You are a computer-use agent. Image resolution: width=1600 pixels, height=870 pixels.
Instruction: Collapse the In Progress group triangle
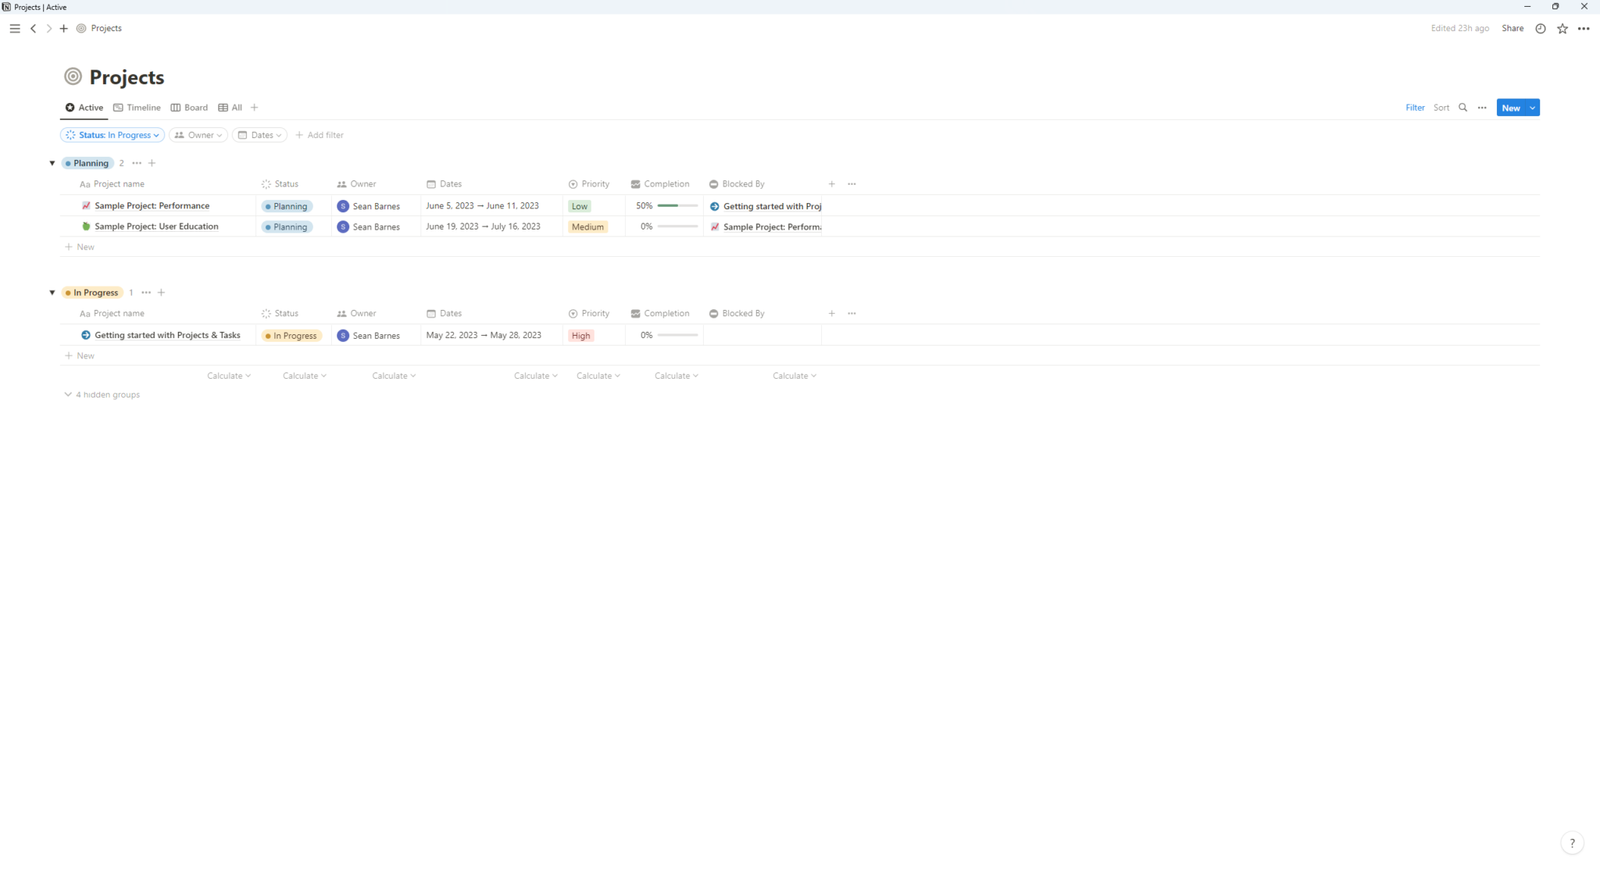click(x=52, y=293)
